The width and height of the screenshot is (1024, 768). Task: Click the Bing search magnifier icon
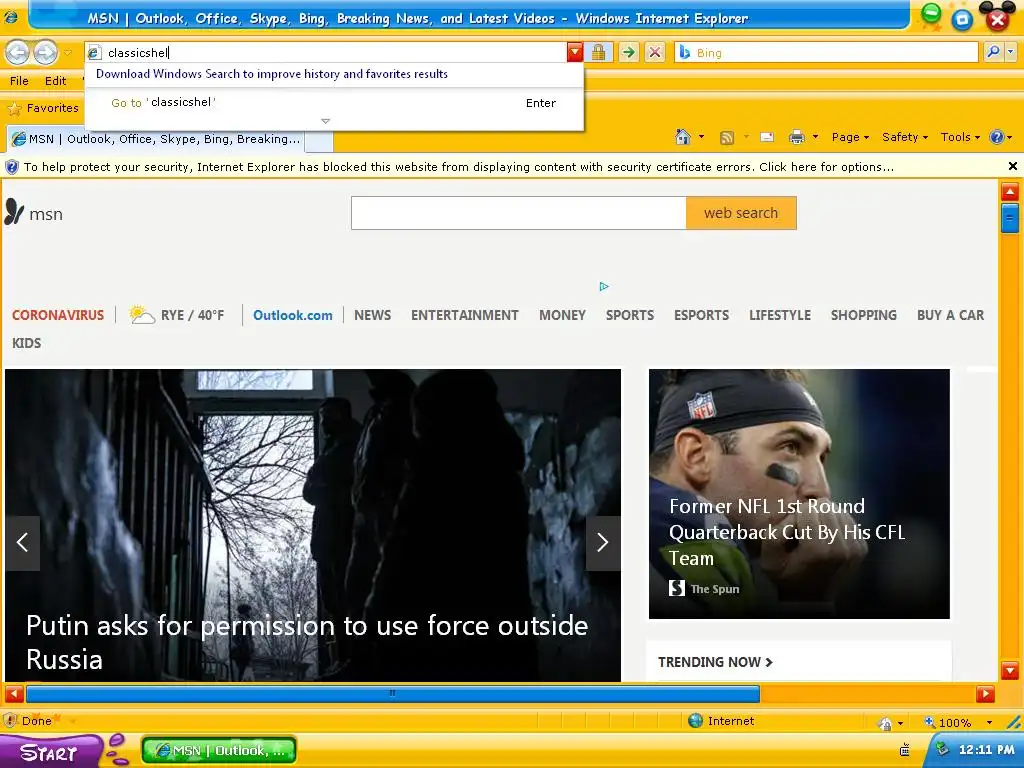coord(993,52)
